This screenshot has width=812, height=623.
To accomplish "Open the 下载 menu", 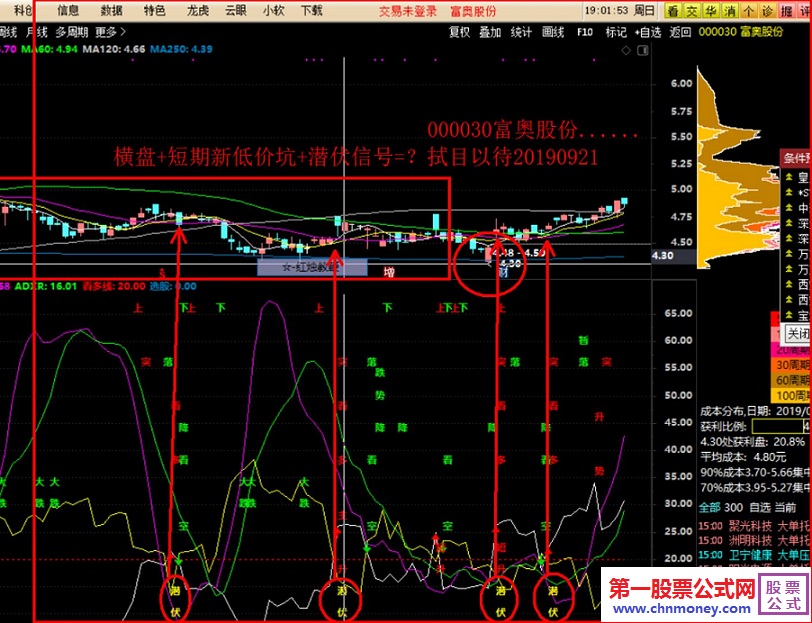I will click(312, 10).
